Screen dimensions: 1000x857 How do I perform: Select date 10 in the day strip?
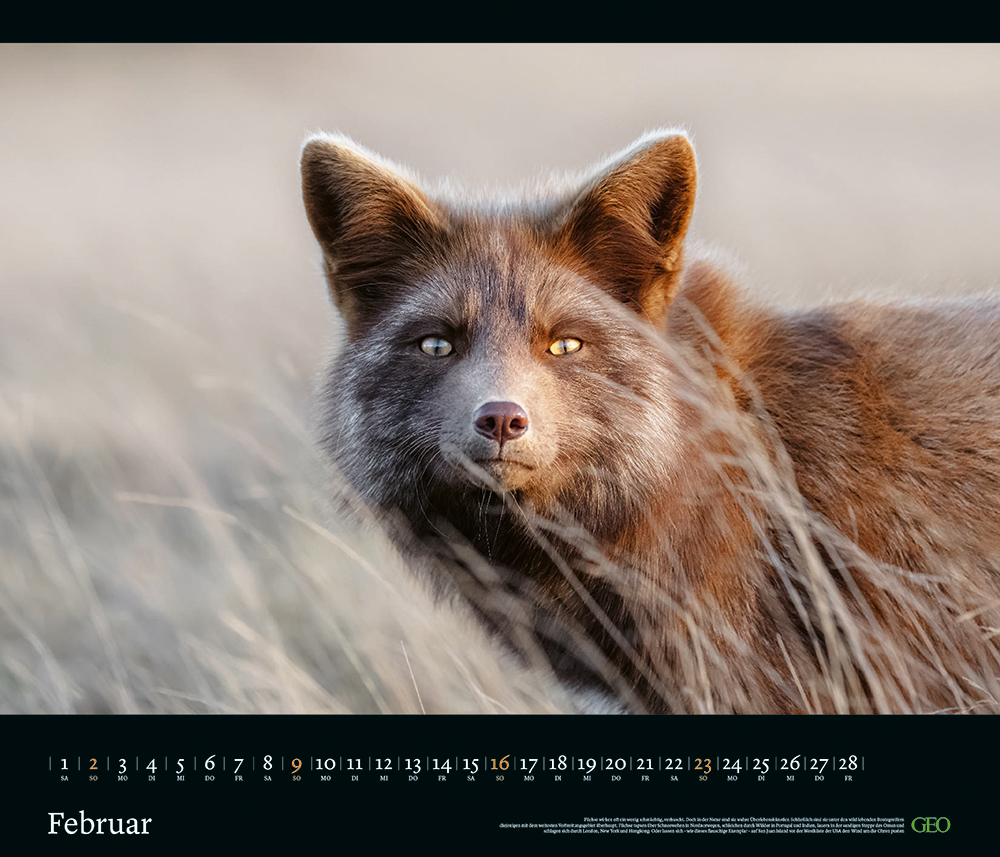click(x=325, y=763)
